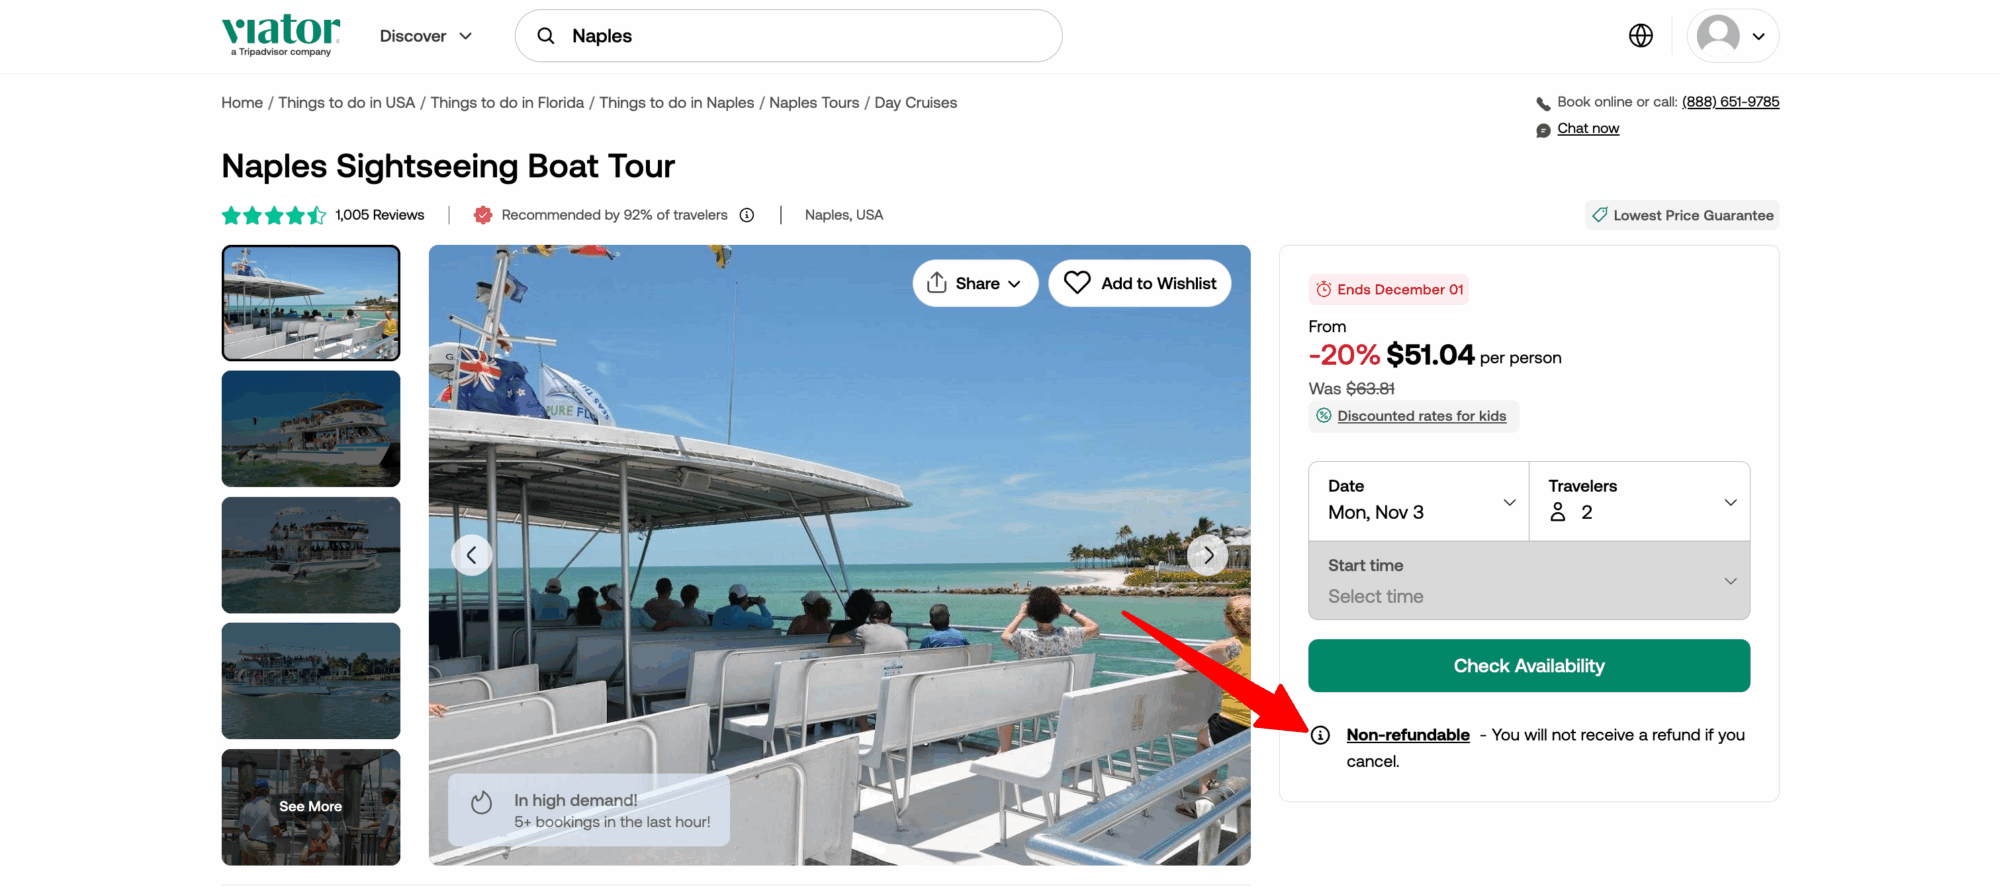Image resolution: width=2000 pixels, height=892 pixels.
Task: Open the Share dropdown
Action: coord(975,284)
